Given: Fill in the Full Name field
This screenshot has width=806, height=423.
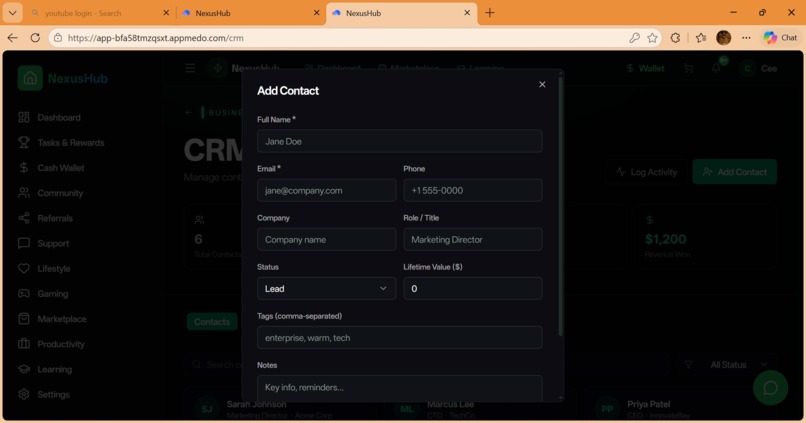Looking at the screenshot, I should point(399,141).
